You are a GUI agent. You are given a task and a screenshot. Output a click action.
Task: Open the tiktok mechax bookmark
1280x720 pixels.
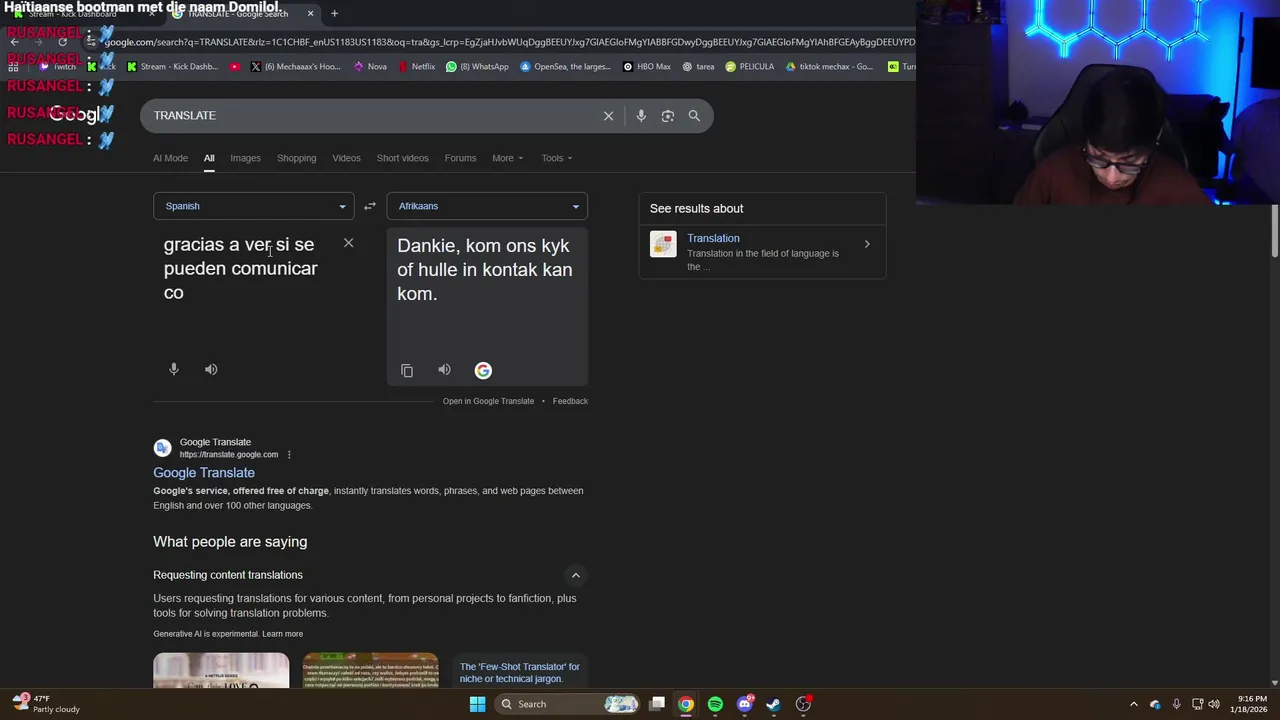click(x=829, y=67)
